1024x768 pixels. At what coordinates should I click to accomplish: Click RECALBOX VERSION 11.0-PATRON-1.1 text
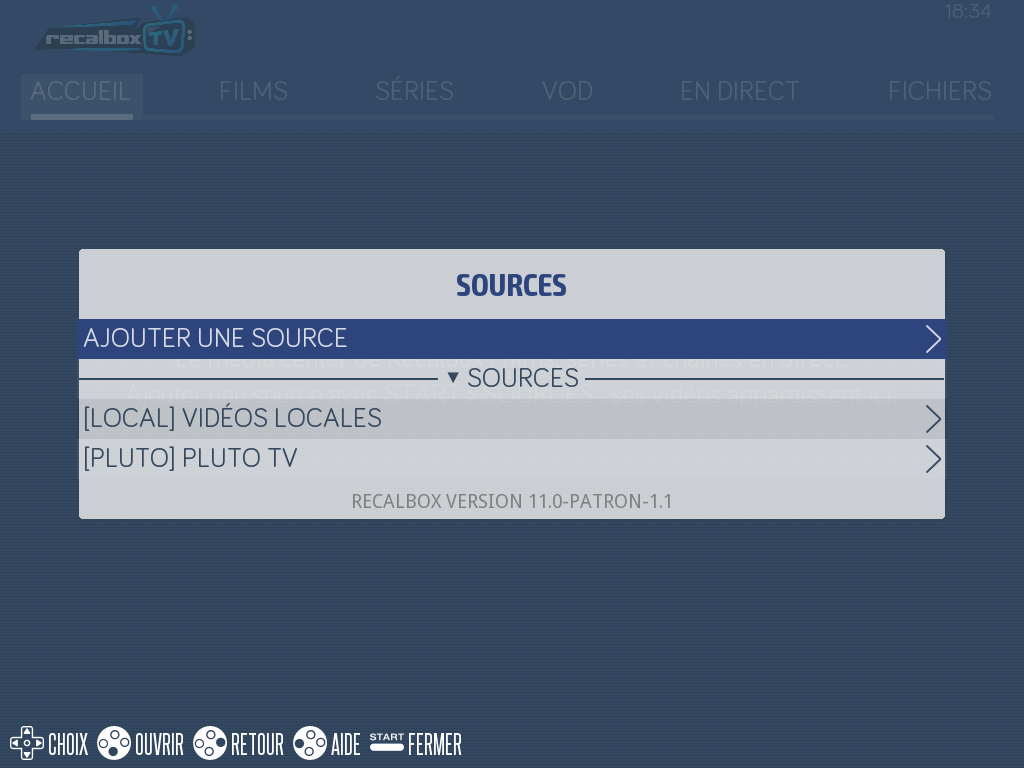tap(511, 501)
